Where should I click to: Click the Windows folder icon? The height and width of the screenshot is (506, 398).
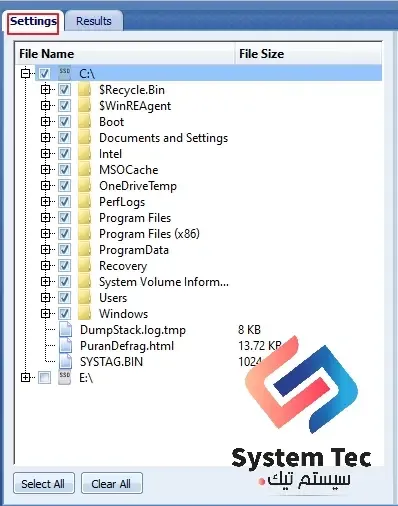pyautogui.click(x=85, y=314)
